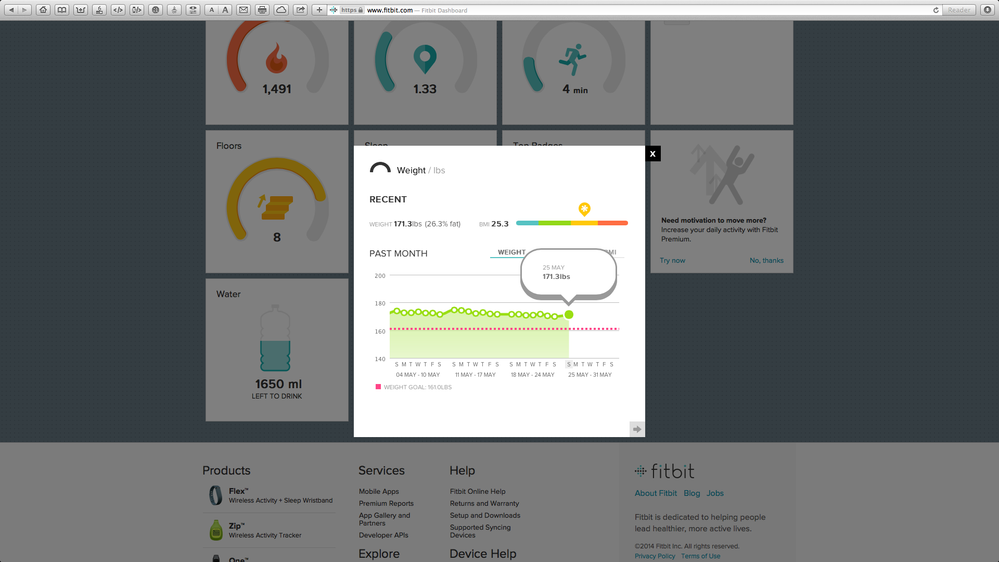Reload the page with the refresh icon

pyautogui.click(x=936, y=10)
